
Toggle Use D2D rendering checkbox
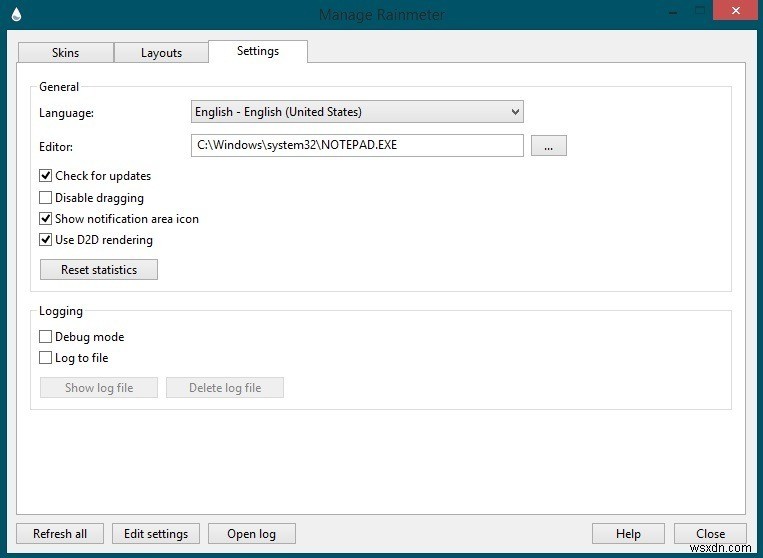point(46,240)
